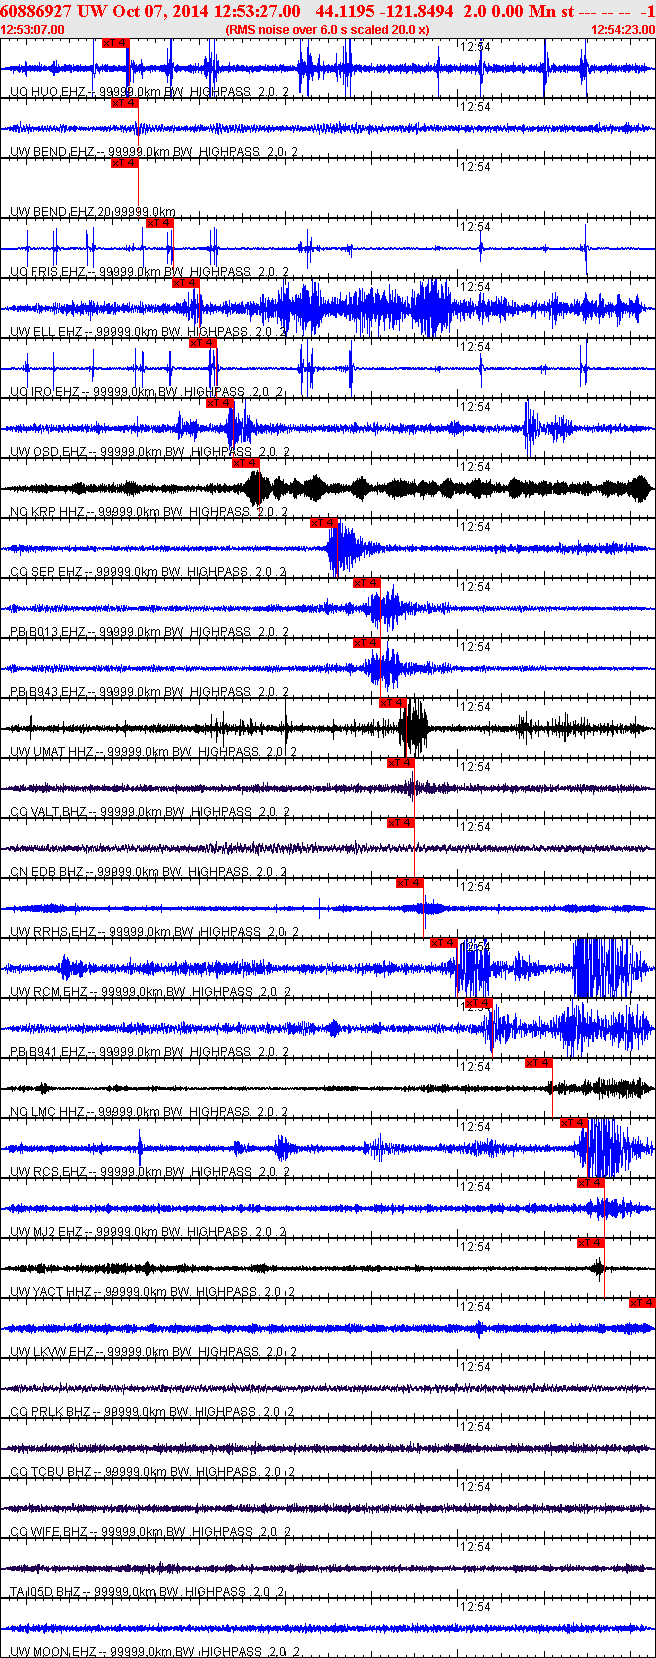
Task: Select the UW RCS EHZ station label
Action: click(151, 1172)
